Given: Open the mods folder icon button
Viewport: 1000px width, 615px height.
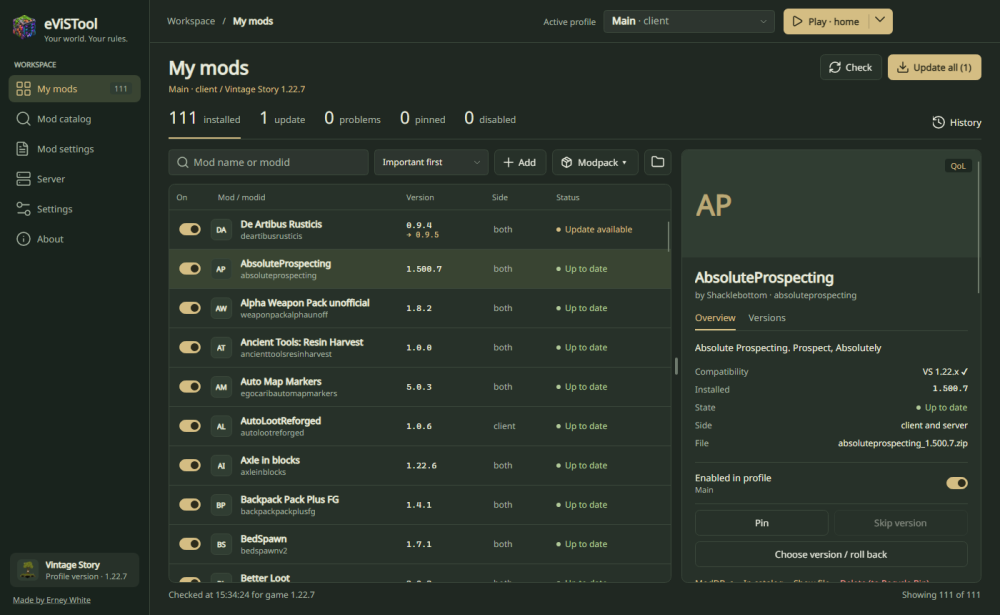Looking at the screenshot, I should coord(658,162).
